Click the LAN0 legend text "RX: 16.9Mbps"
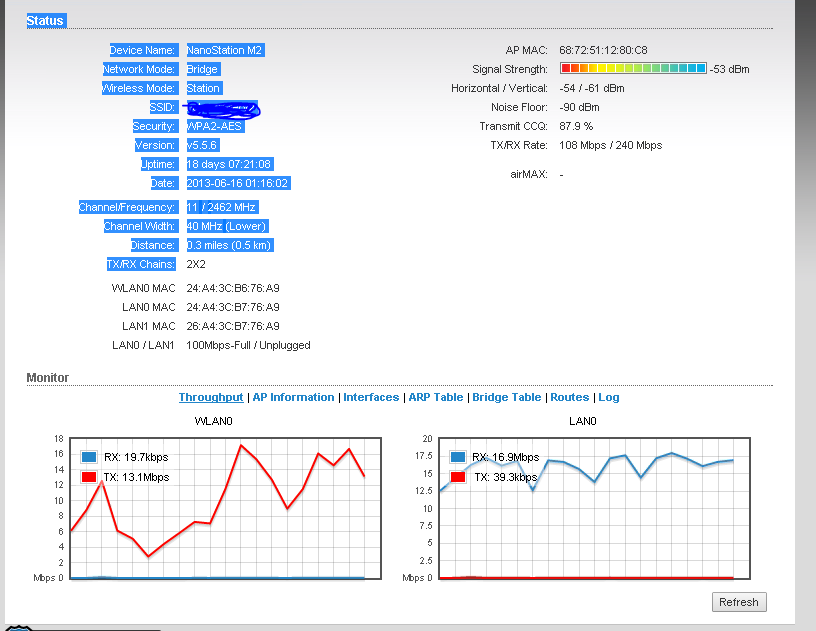The width and height of the screenshot is (816, 631). pyautogui.click(x=506, y=457)
